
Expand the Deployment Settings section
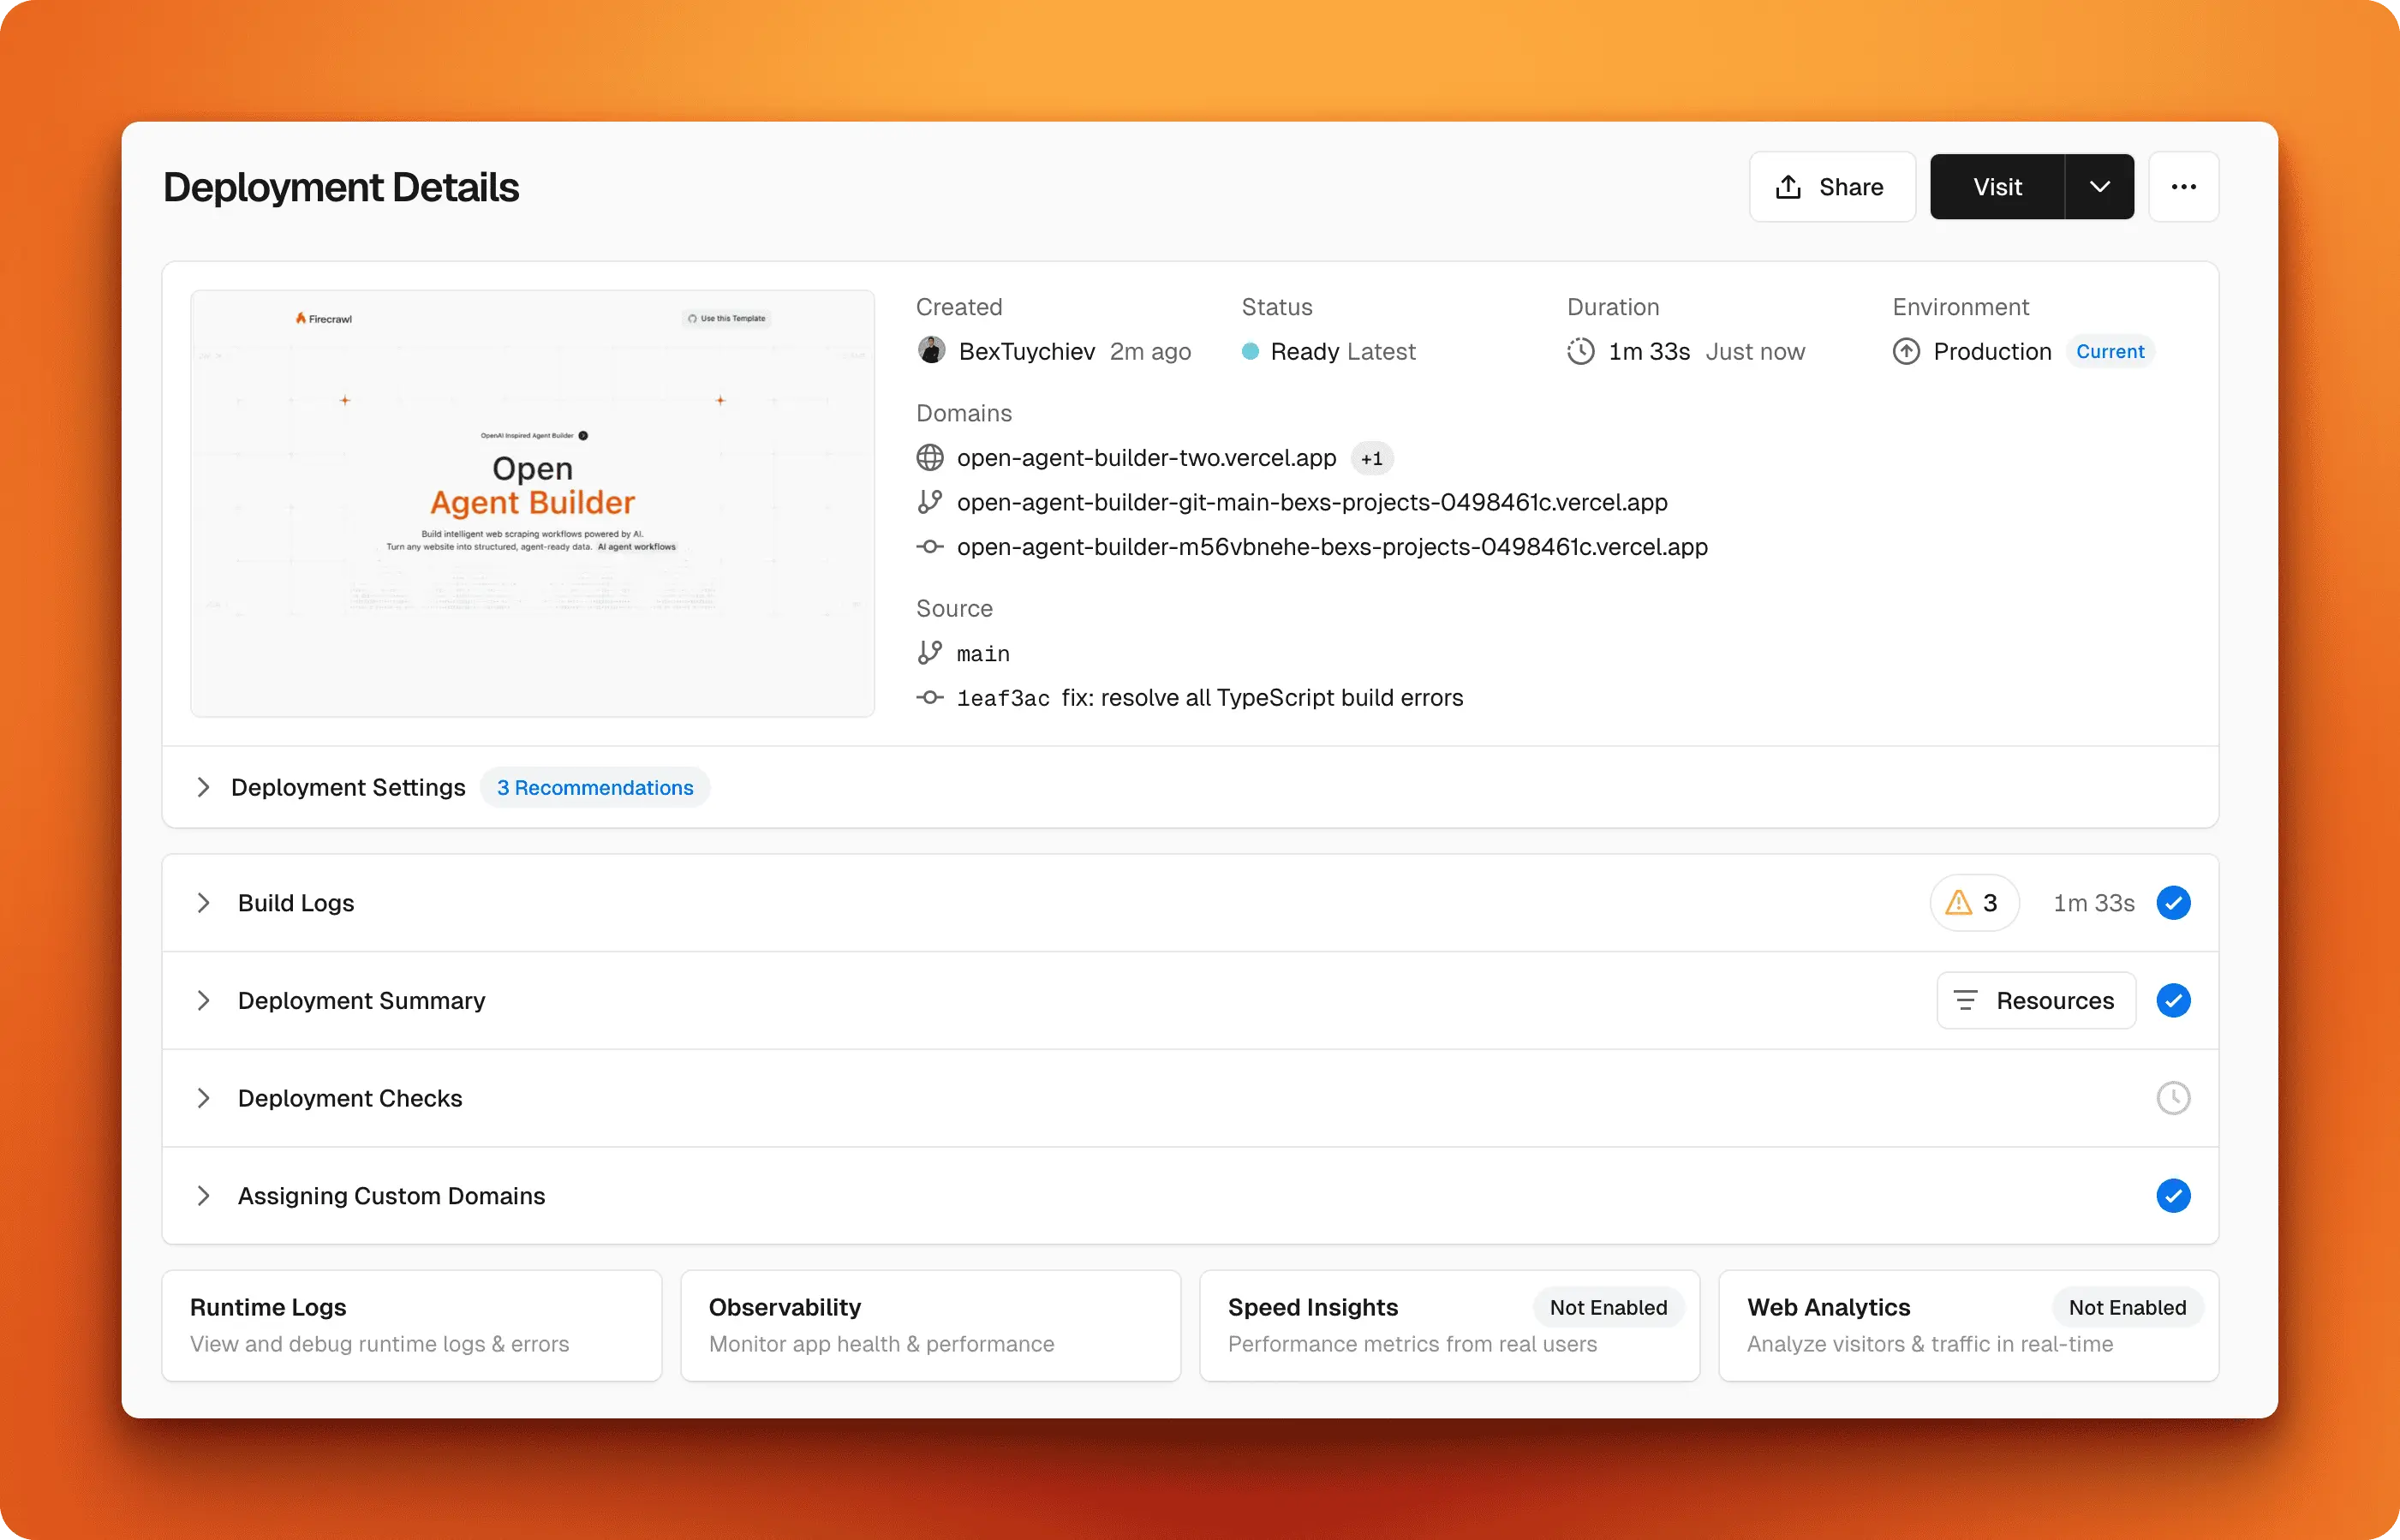click(x=204, y=788)
